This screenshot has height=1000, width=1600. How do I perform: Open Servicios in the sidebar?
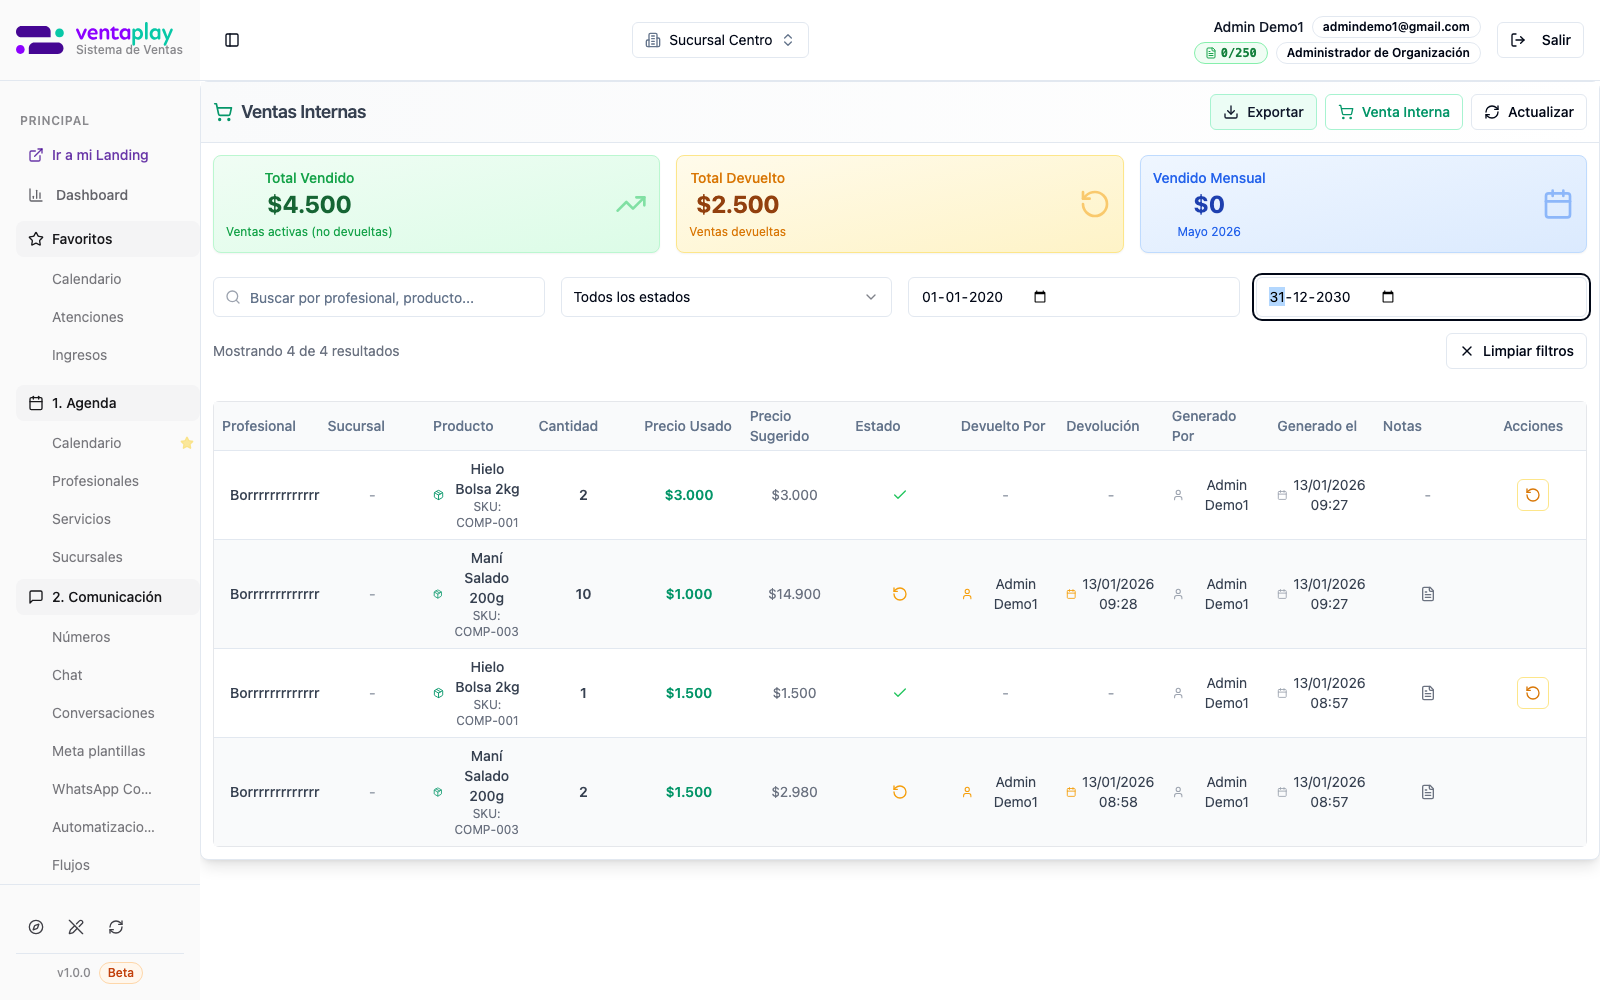(x=81, y=519)
